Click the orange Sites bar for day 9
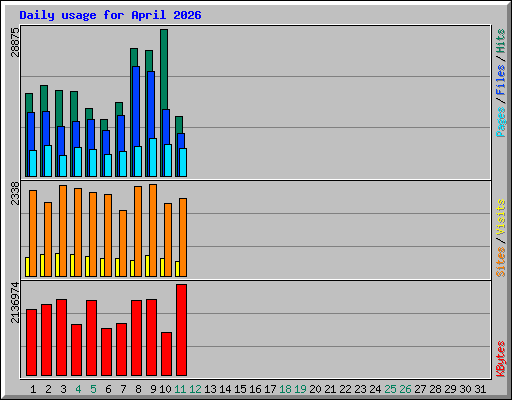Image resolution: width=512 pixels, height=400 pixels. tap(153, 230)
